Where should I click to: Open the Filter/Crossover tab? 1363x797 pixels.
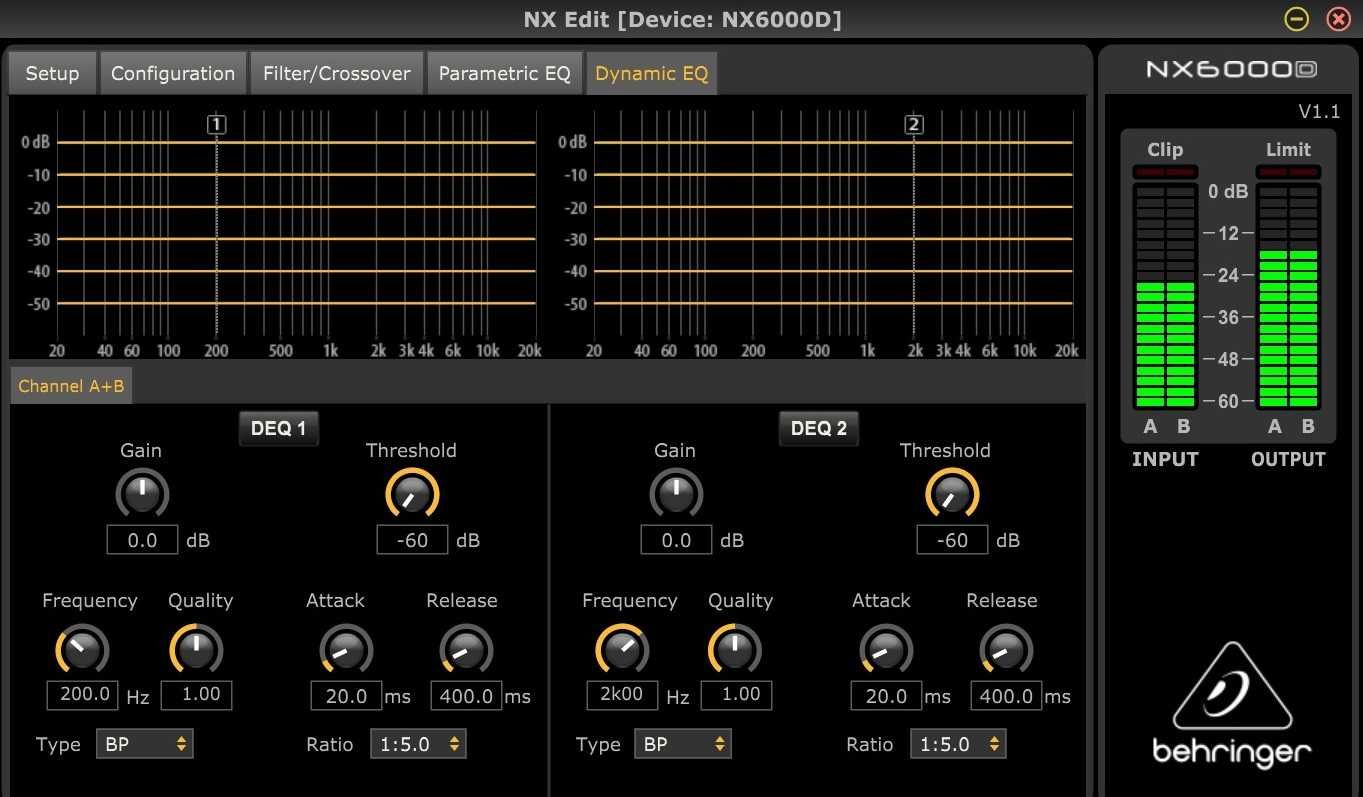[x=337, y=73]
